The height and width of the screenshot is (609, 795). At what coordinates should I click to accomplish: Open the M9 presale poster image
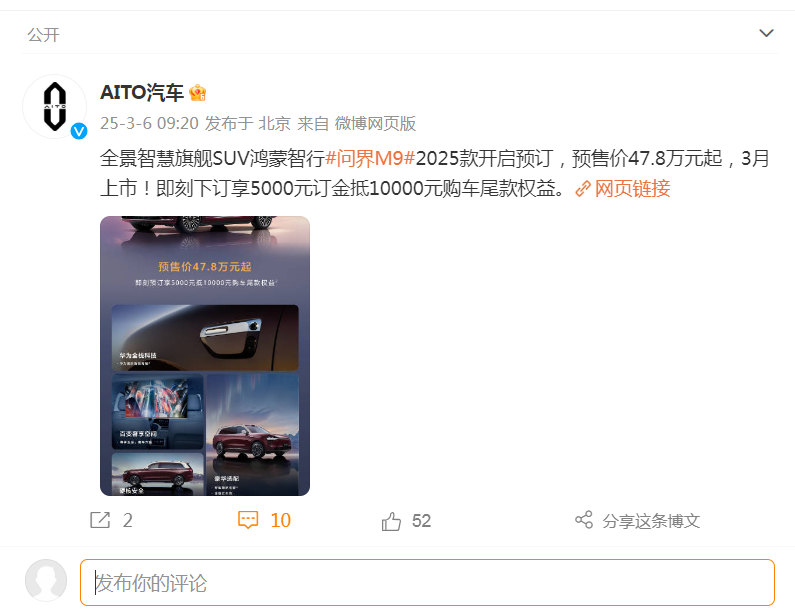point(205,356)
